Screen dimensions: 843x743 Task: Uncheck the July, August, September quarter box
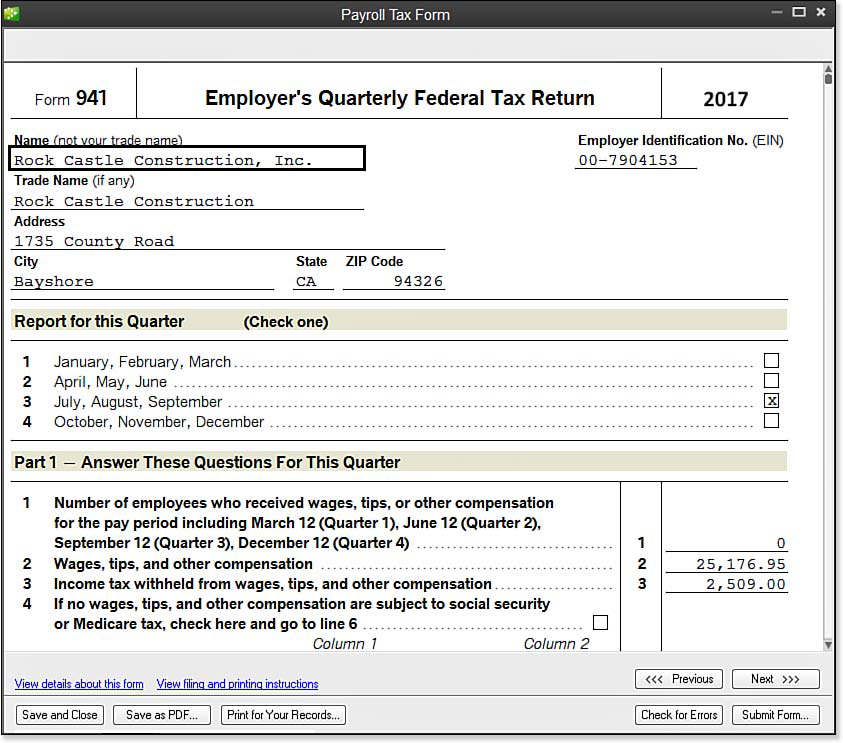pyautogui.click(x=771, y=401)
